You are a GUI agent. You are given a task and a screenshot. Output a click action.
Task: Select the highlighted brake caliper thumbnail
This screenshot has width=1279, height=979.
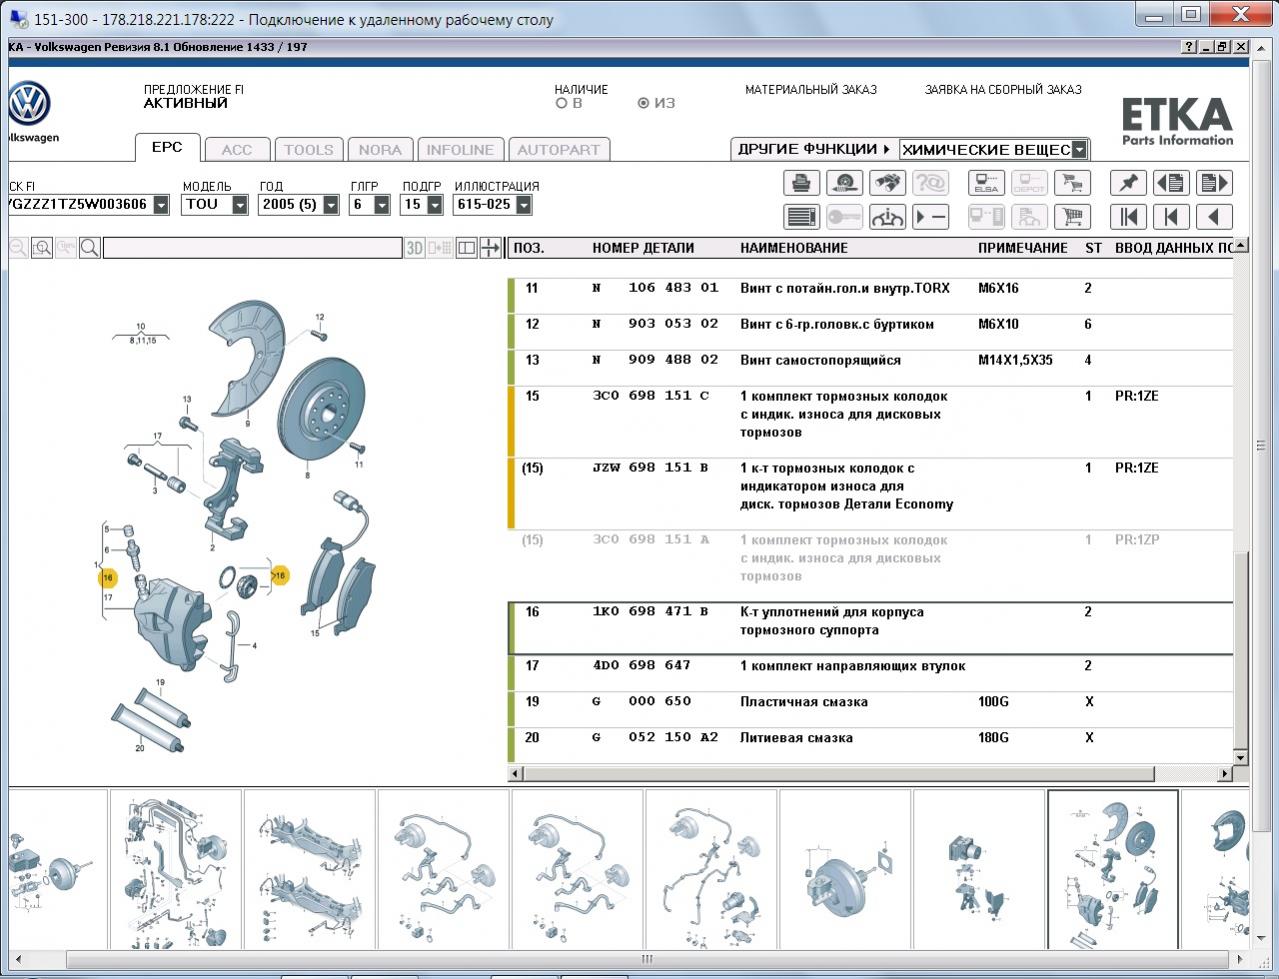click(1113, 869)
